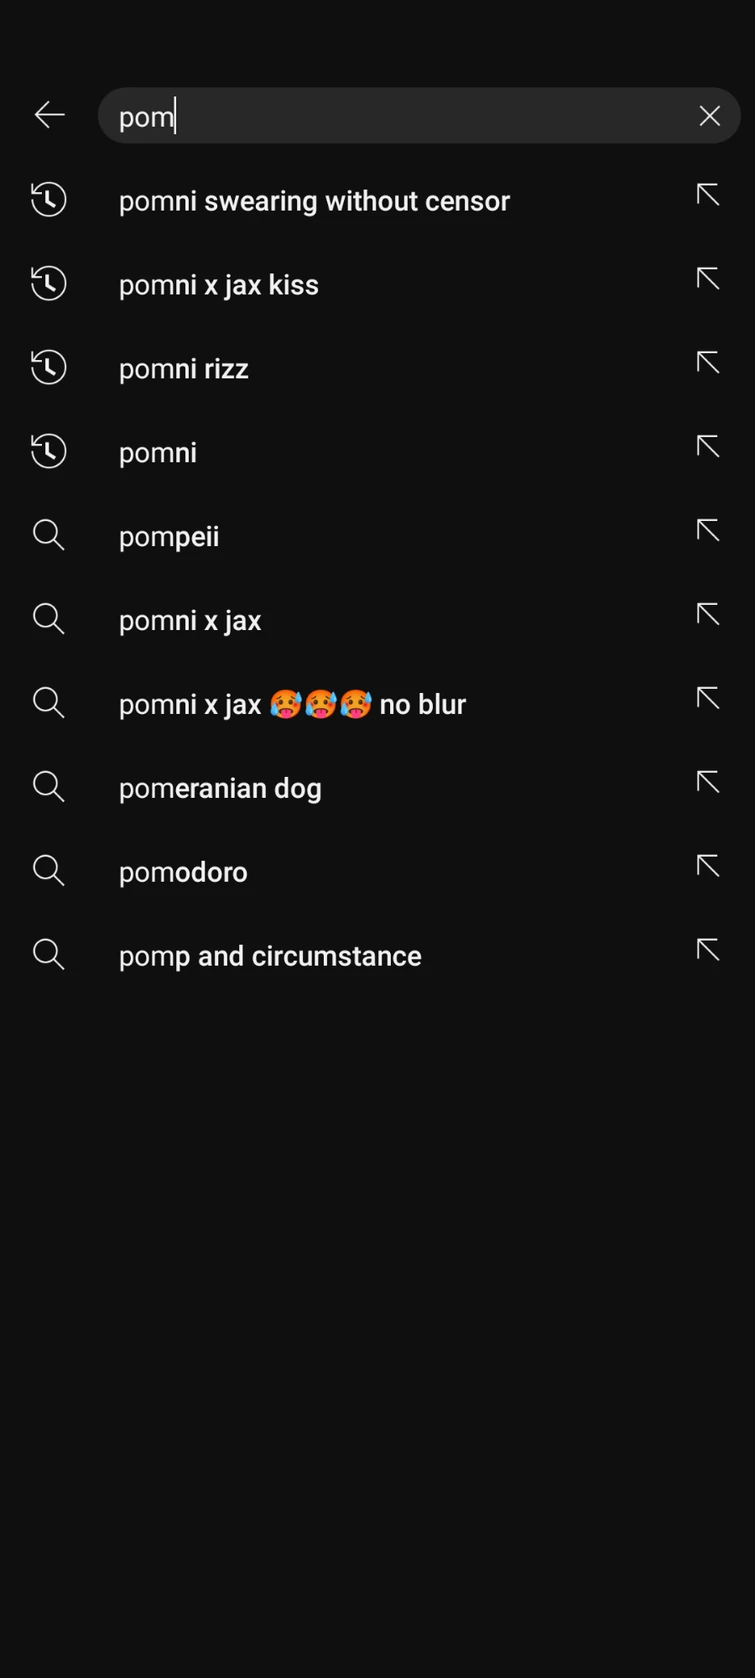Tap magnifier icon beside "pompeii"
Viewport: 755px width, 1678px height.
pyautogui.click(x=49, y=536)
